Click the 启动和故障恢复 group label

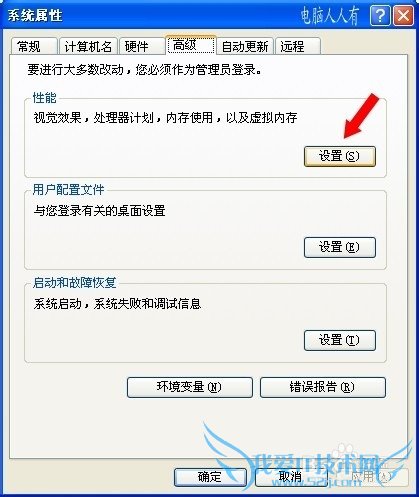75,283
